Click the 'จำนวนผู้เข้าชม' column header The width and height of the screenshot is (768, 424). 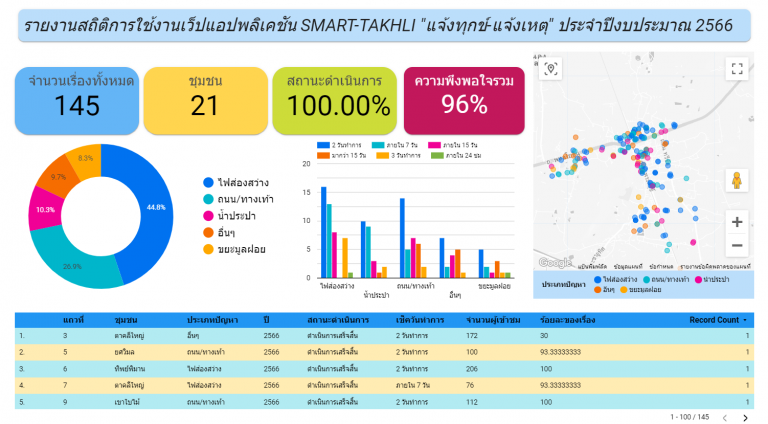(493, 320)
